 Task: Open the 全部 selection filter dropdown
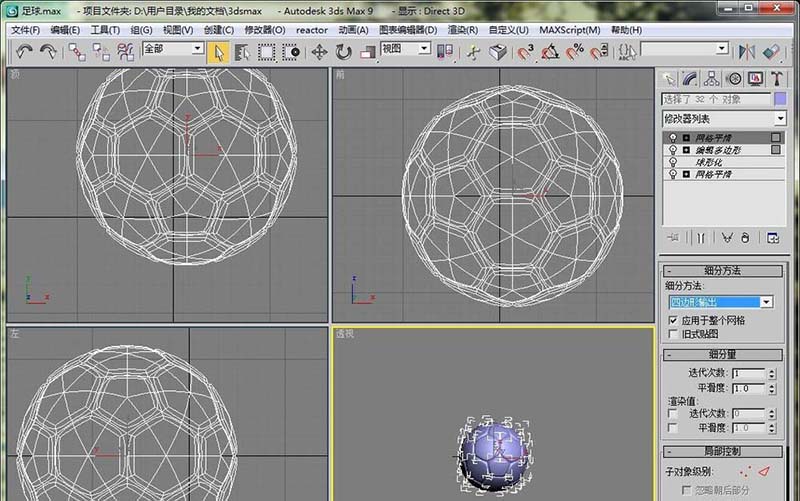click(197, 48)
